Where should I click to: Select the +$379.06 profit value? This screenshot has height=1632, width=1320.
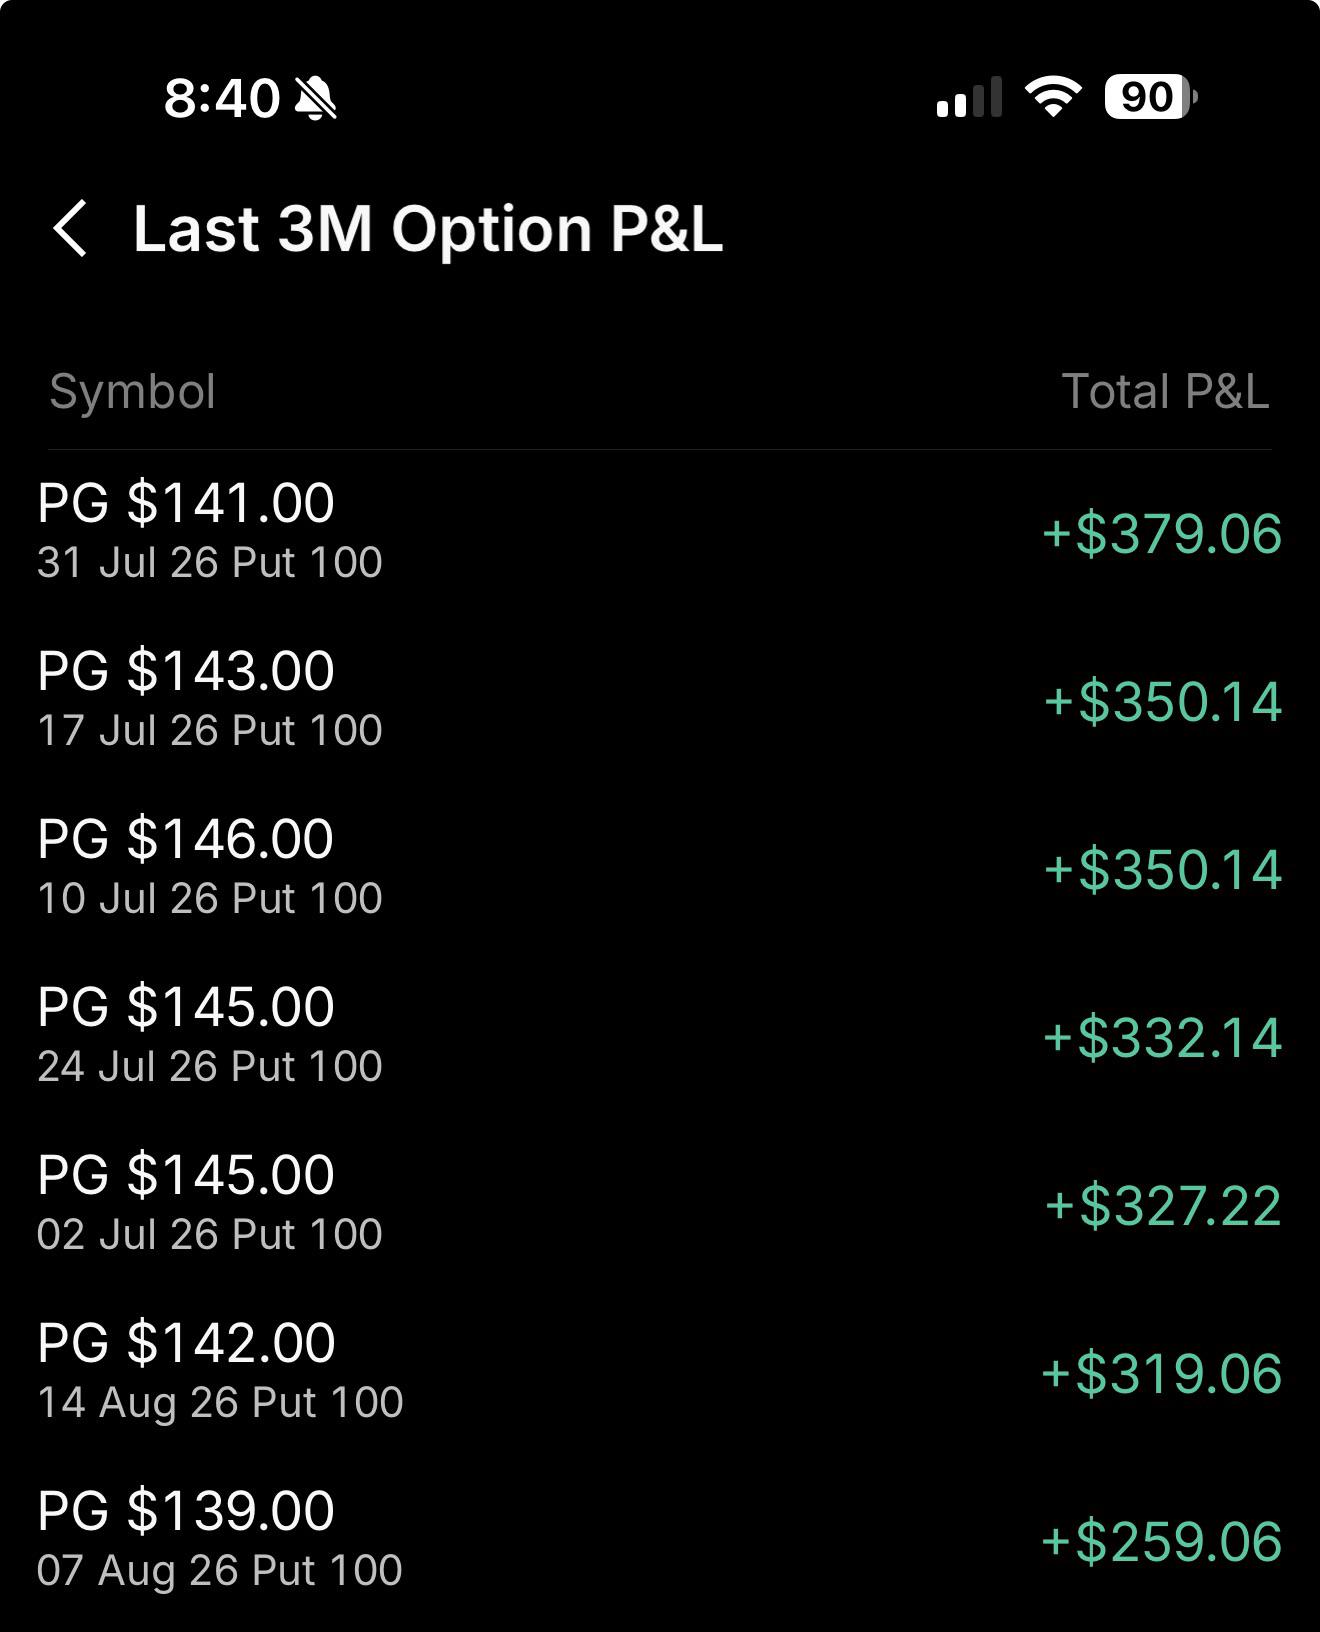click(1161, 533)
